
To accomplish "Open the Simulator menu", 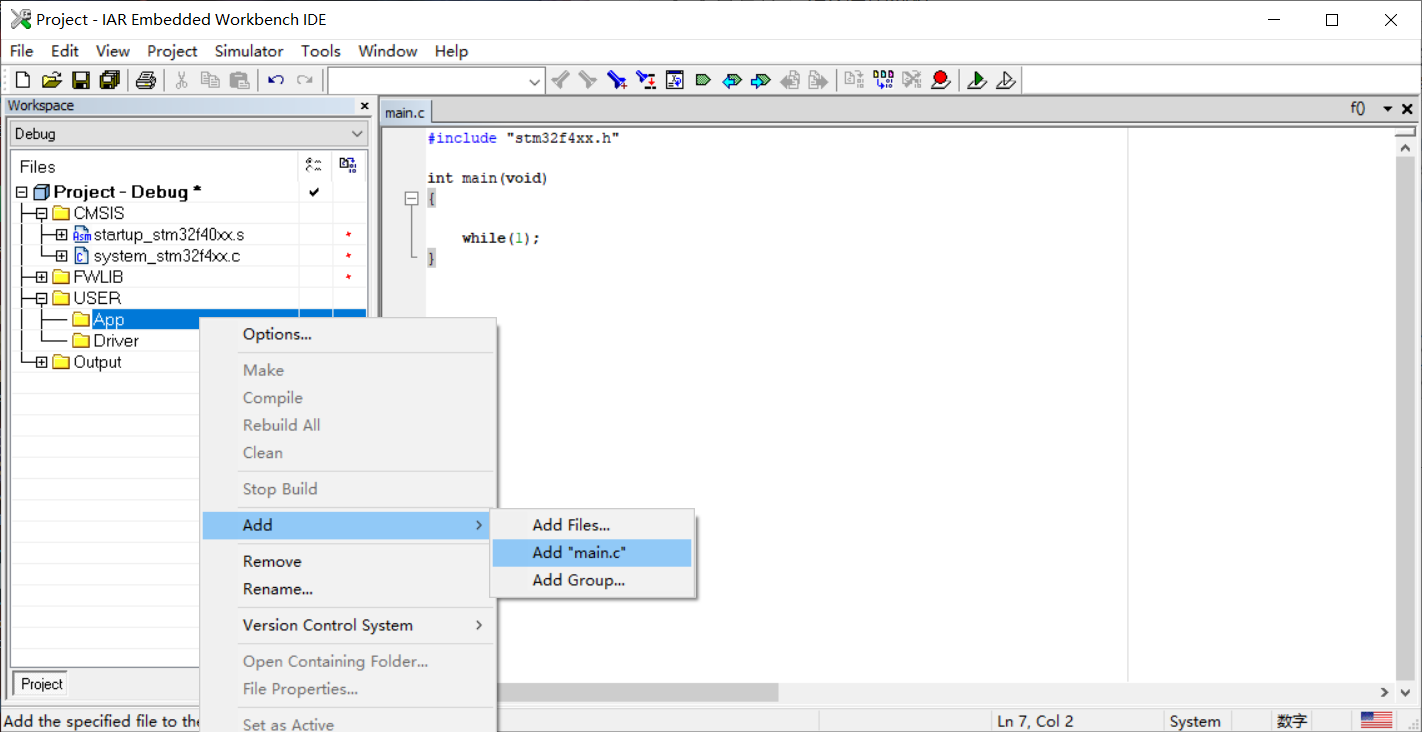I will coord(249,51).
